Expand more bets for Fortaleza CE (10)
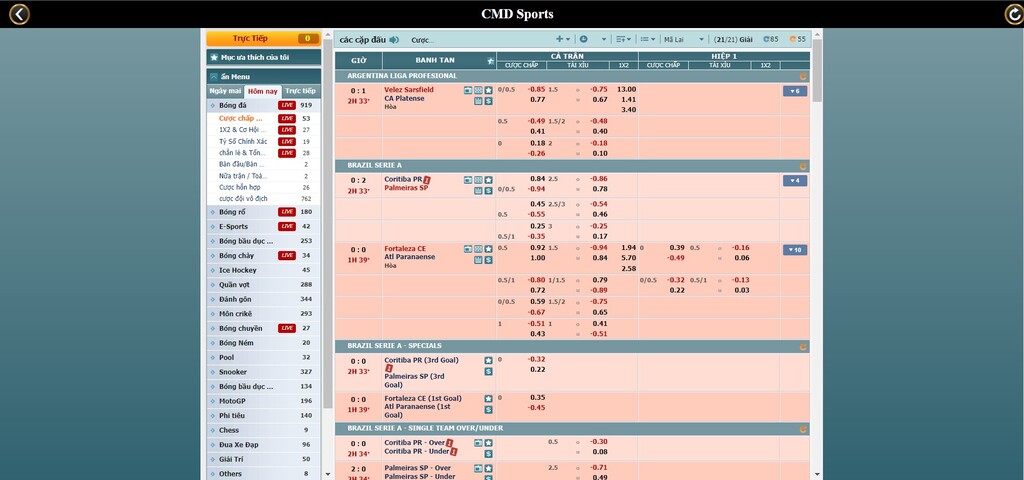The height and width of the screenshot is (480, 1024). (795, 250)
